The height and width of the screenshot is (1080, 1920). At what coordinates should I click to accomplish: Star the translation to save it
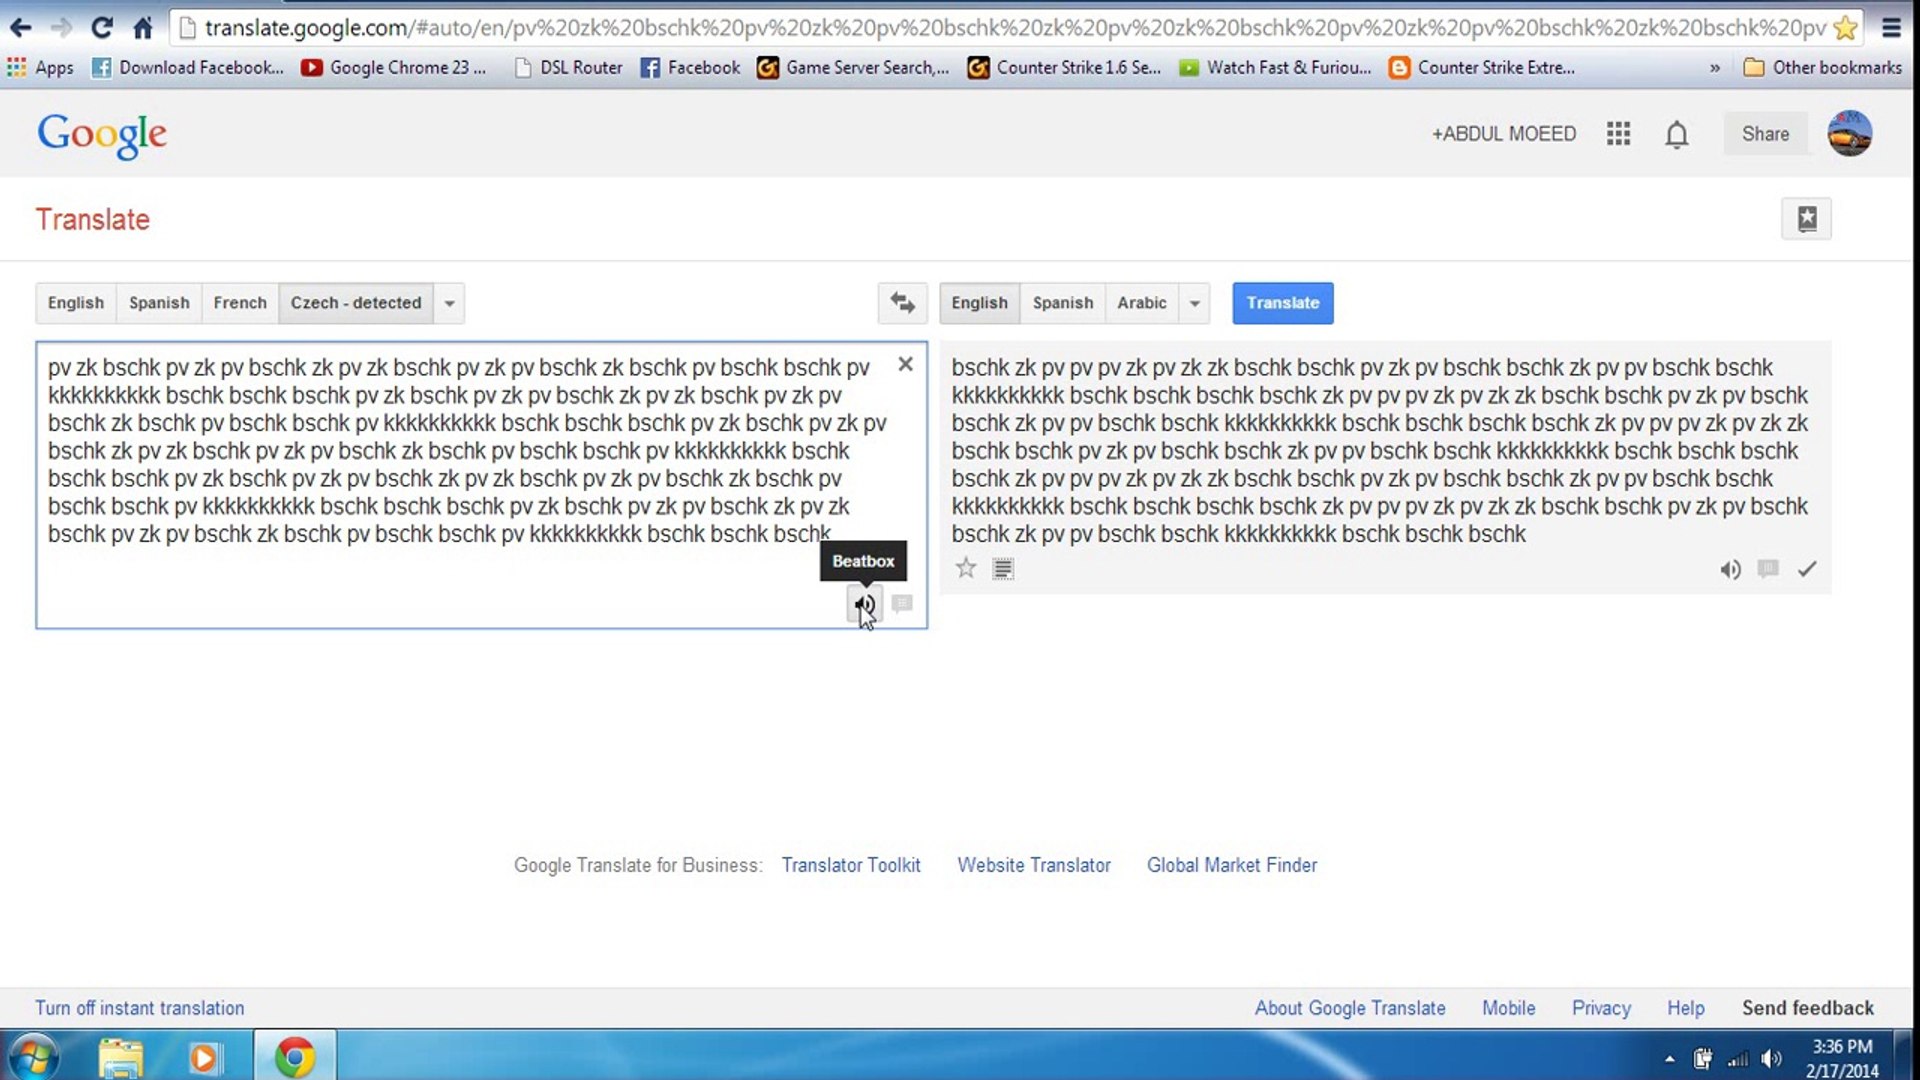click(965, 568)
